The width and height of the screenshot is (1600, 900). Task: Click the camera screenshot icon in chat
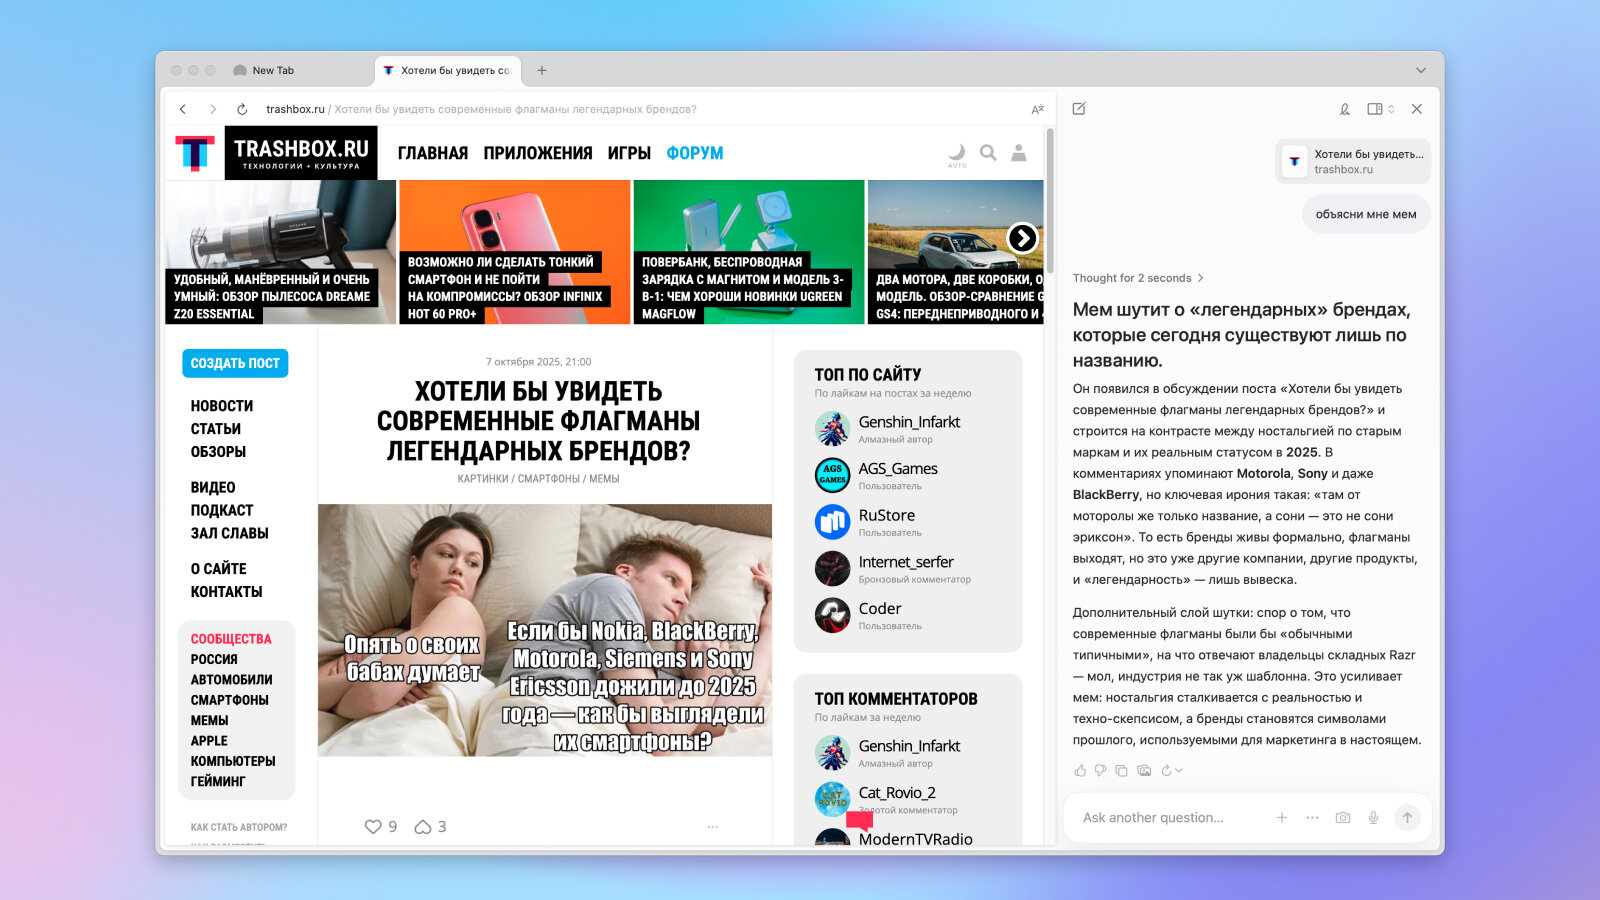pos(1343,818)
